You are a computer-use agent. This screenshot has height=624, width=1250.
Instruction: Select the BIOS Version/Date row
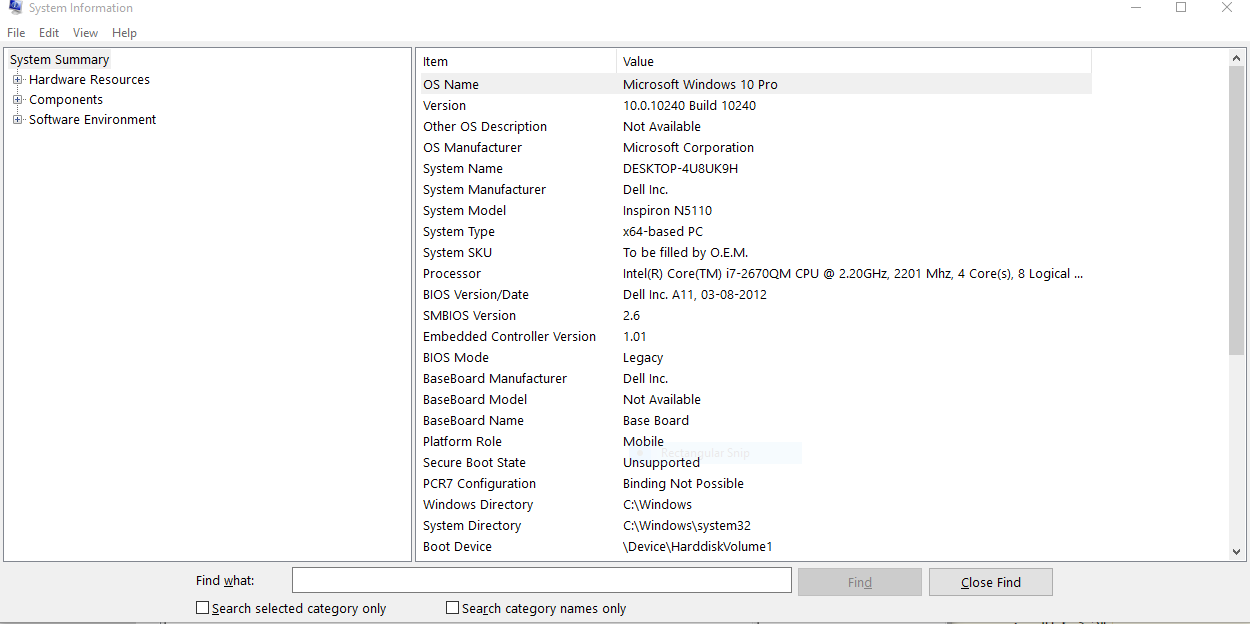(754, 295)
